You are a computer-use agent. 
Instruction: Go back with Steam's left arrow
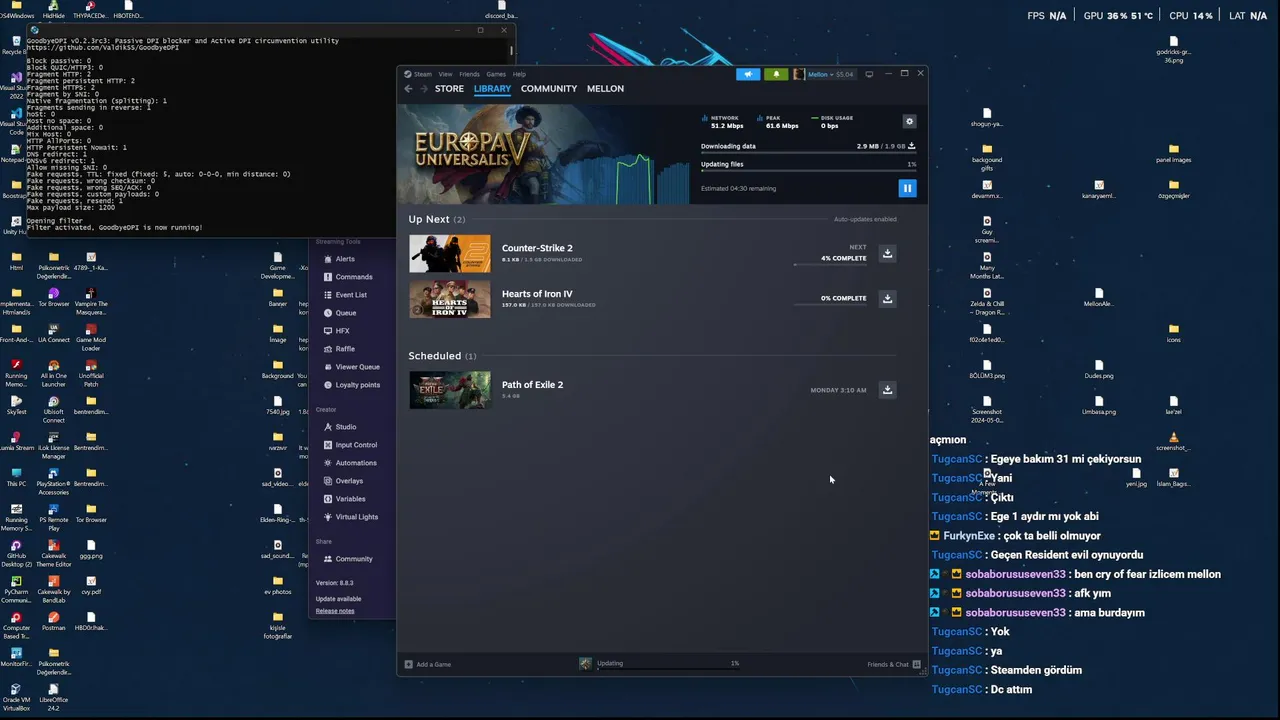pyautogui.click(x=408, y=89)
